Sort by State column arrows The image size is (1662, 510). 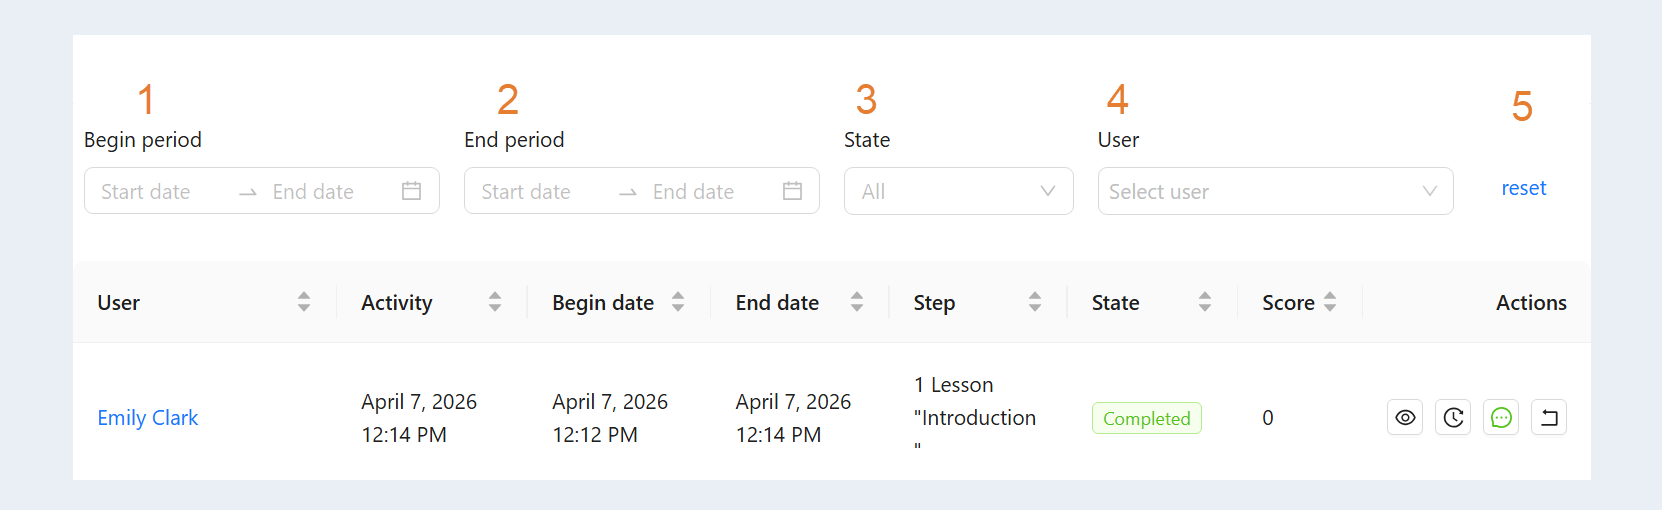coord(1205,302)
